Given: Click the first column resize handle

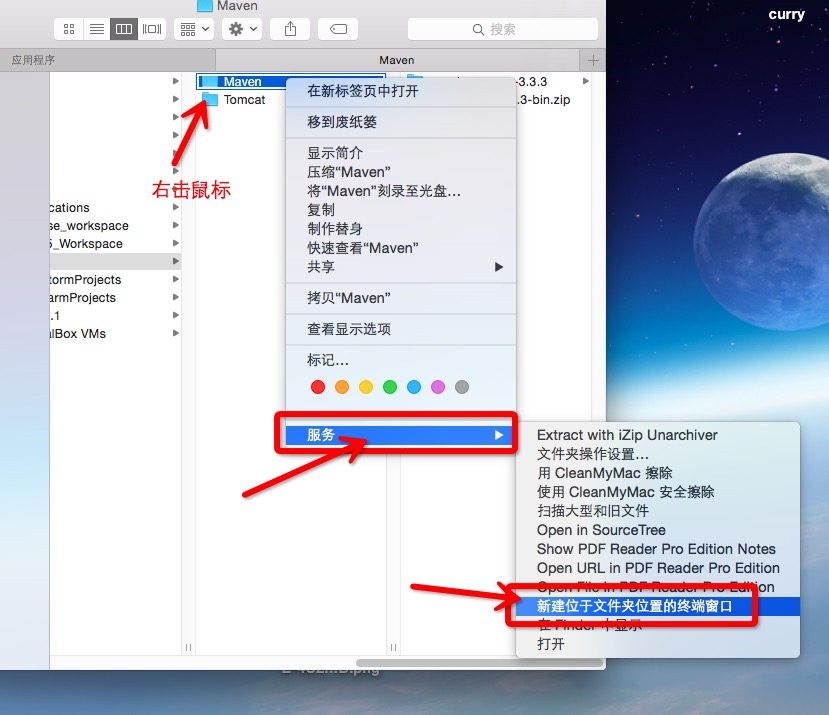Looking at the screenshot, I should click(188, 647).
